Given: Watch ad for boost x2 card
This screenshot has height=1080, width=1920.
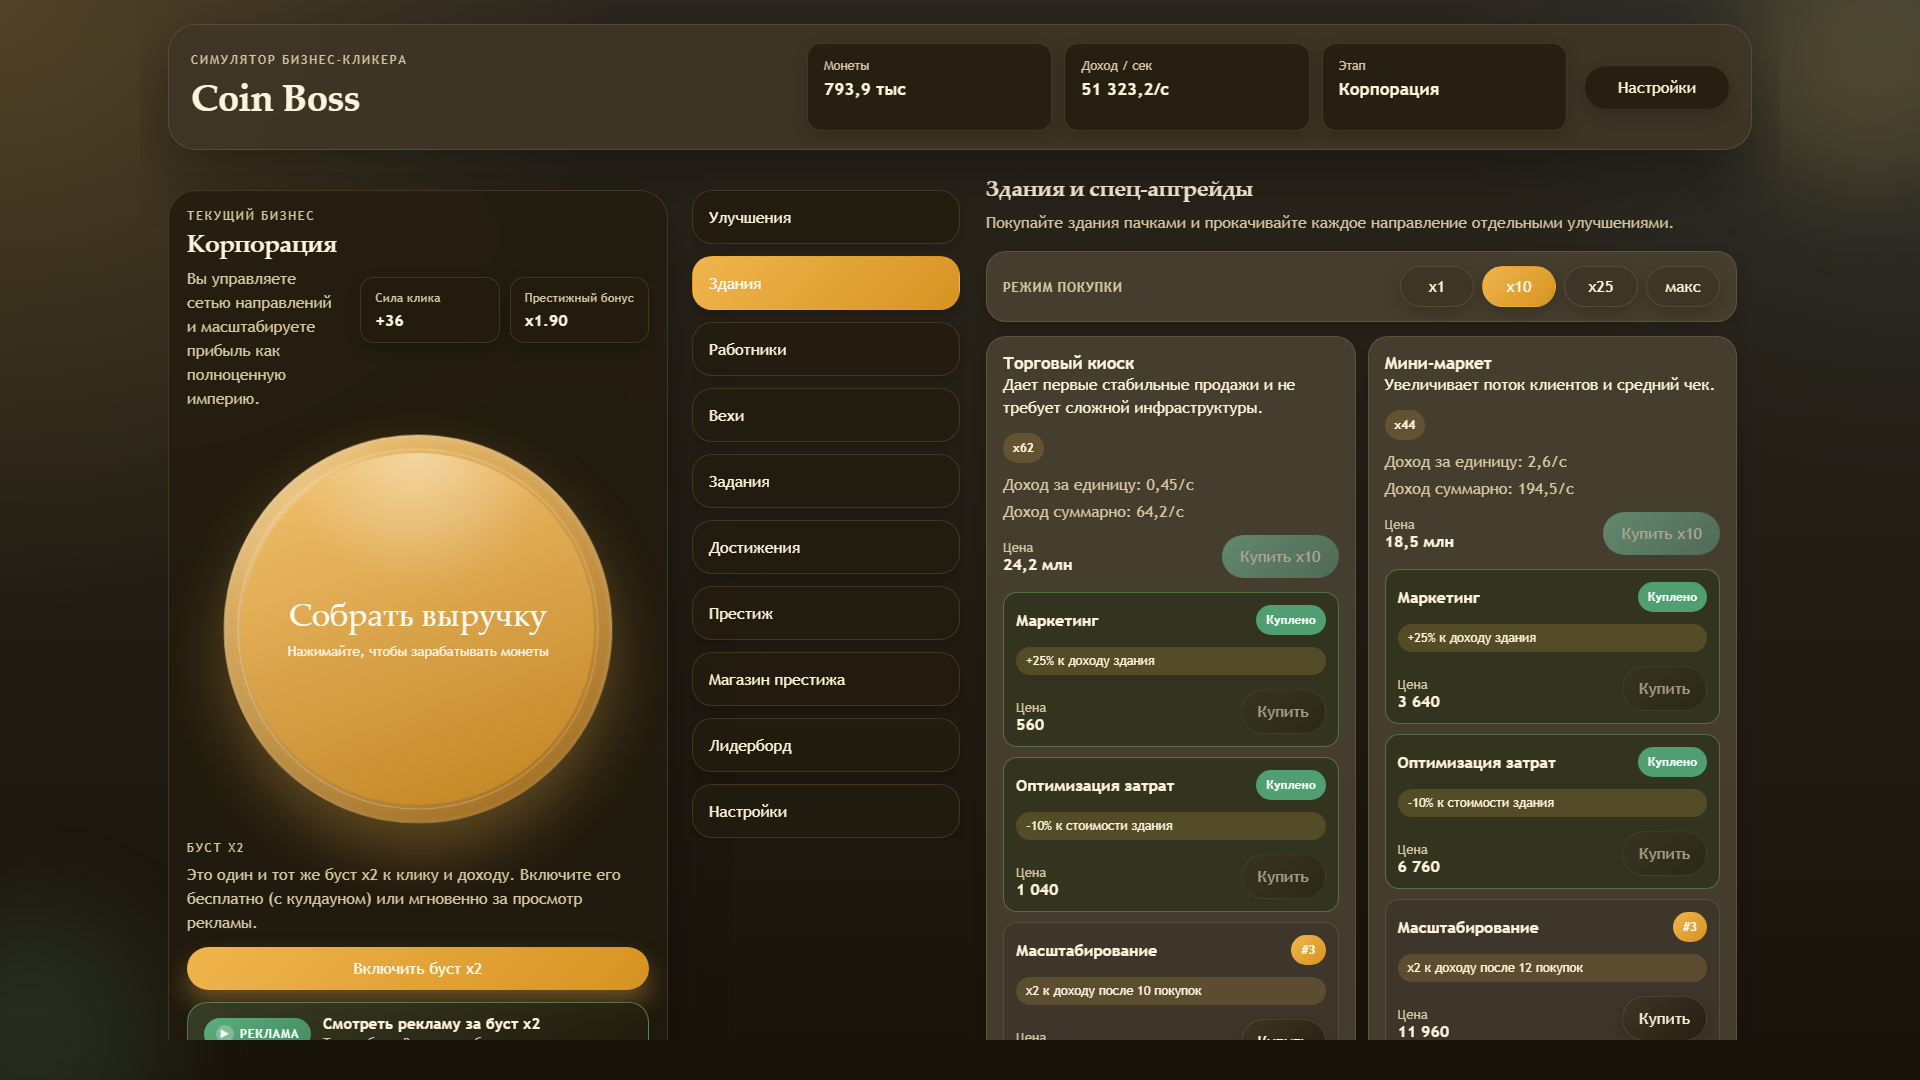Looking at the screenshot, I should tap(418, 1022).
